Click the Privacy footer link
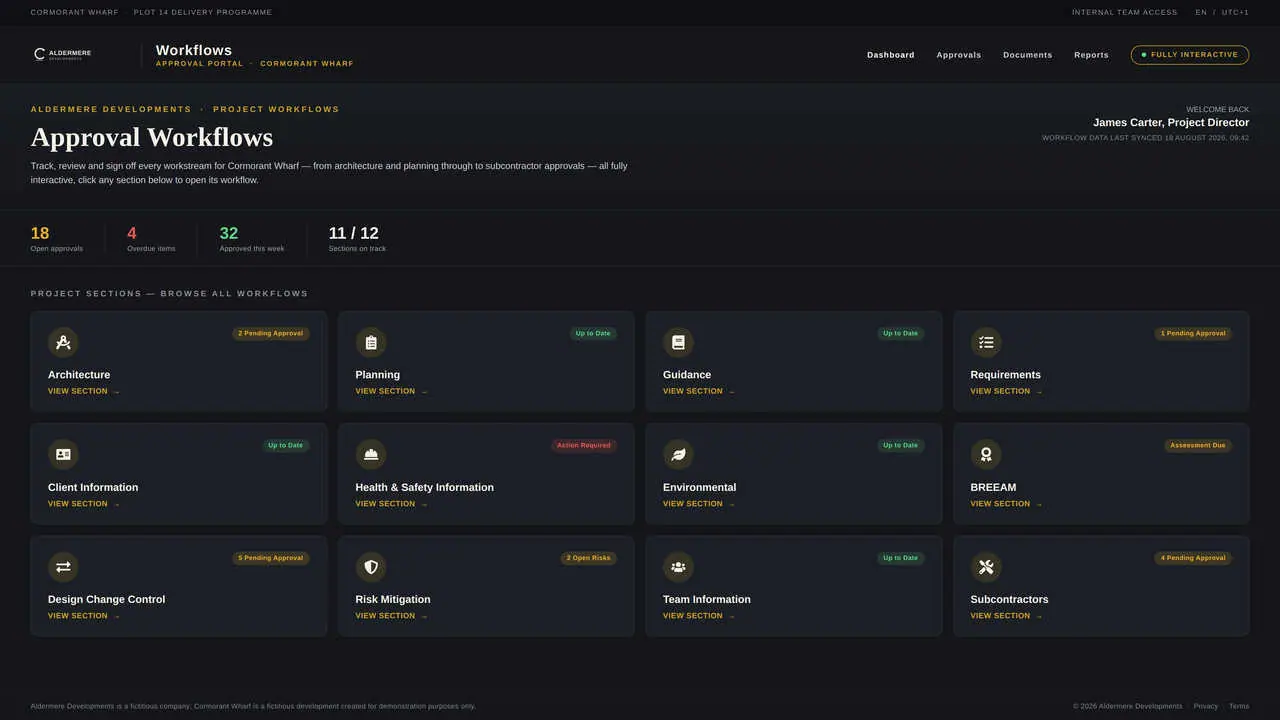Screen dimensions: 1280x720 pos(1206,706)
